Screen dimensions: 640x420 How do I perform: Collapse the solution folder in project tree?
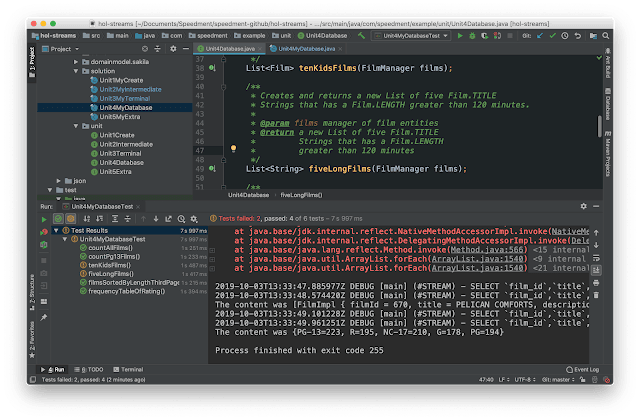tap(76, 71)
